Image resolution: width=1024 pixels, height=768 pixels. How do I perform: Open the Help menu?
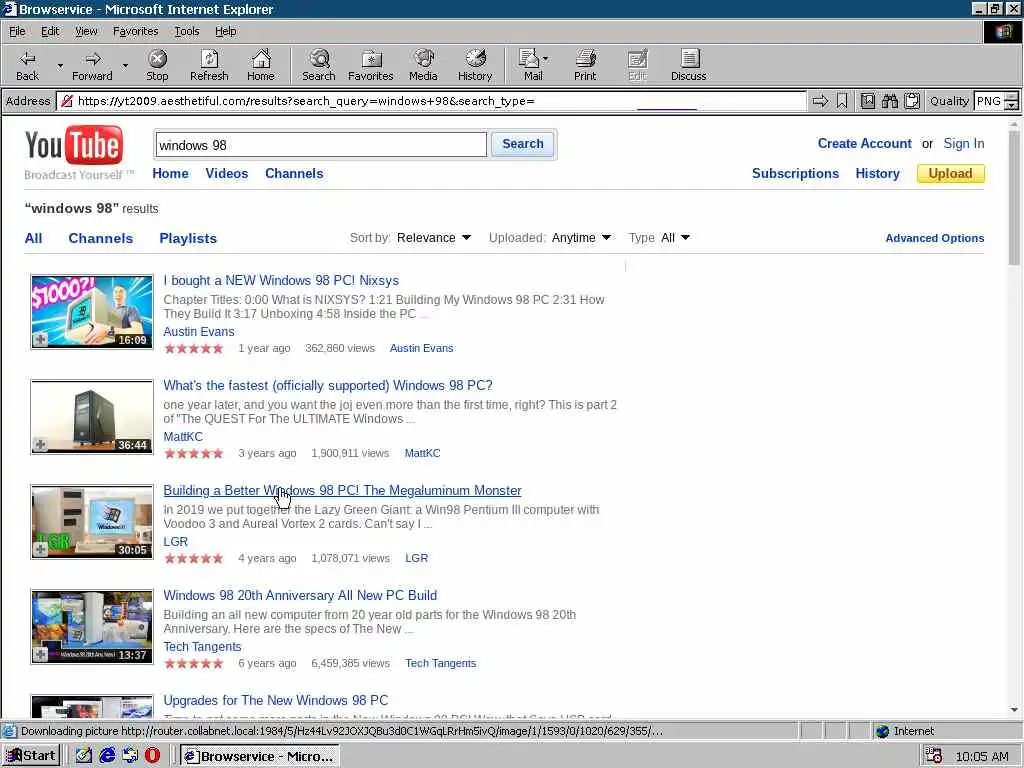(225, 31)
